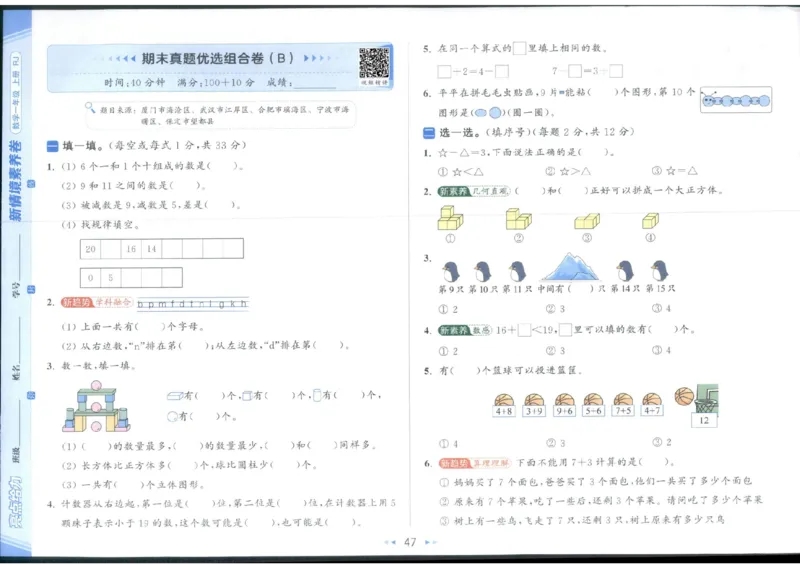Click the single cube figure ④
This screenshot has width=800, height=566.
click(x=650, y=221)
